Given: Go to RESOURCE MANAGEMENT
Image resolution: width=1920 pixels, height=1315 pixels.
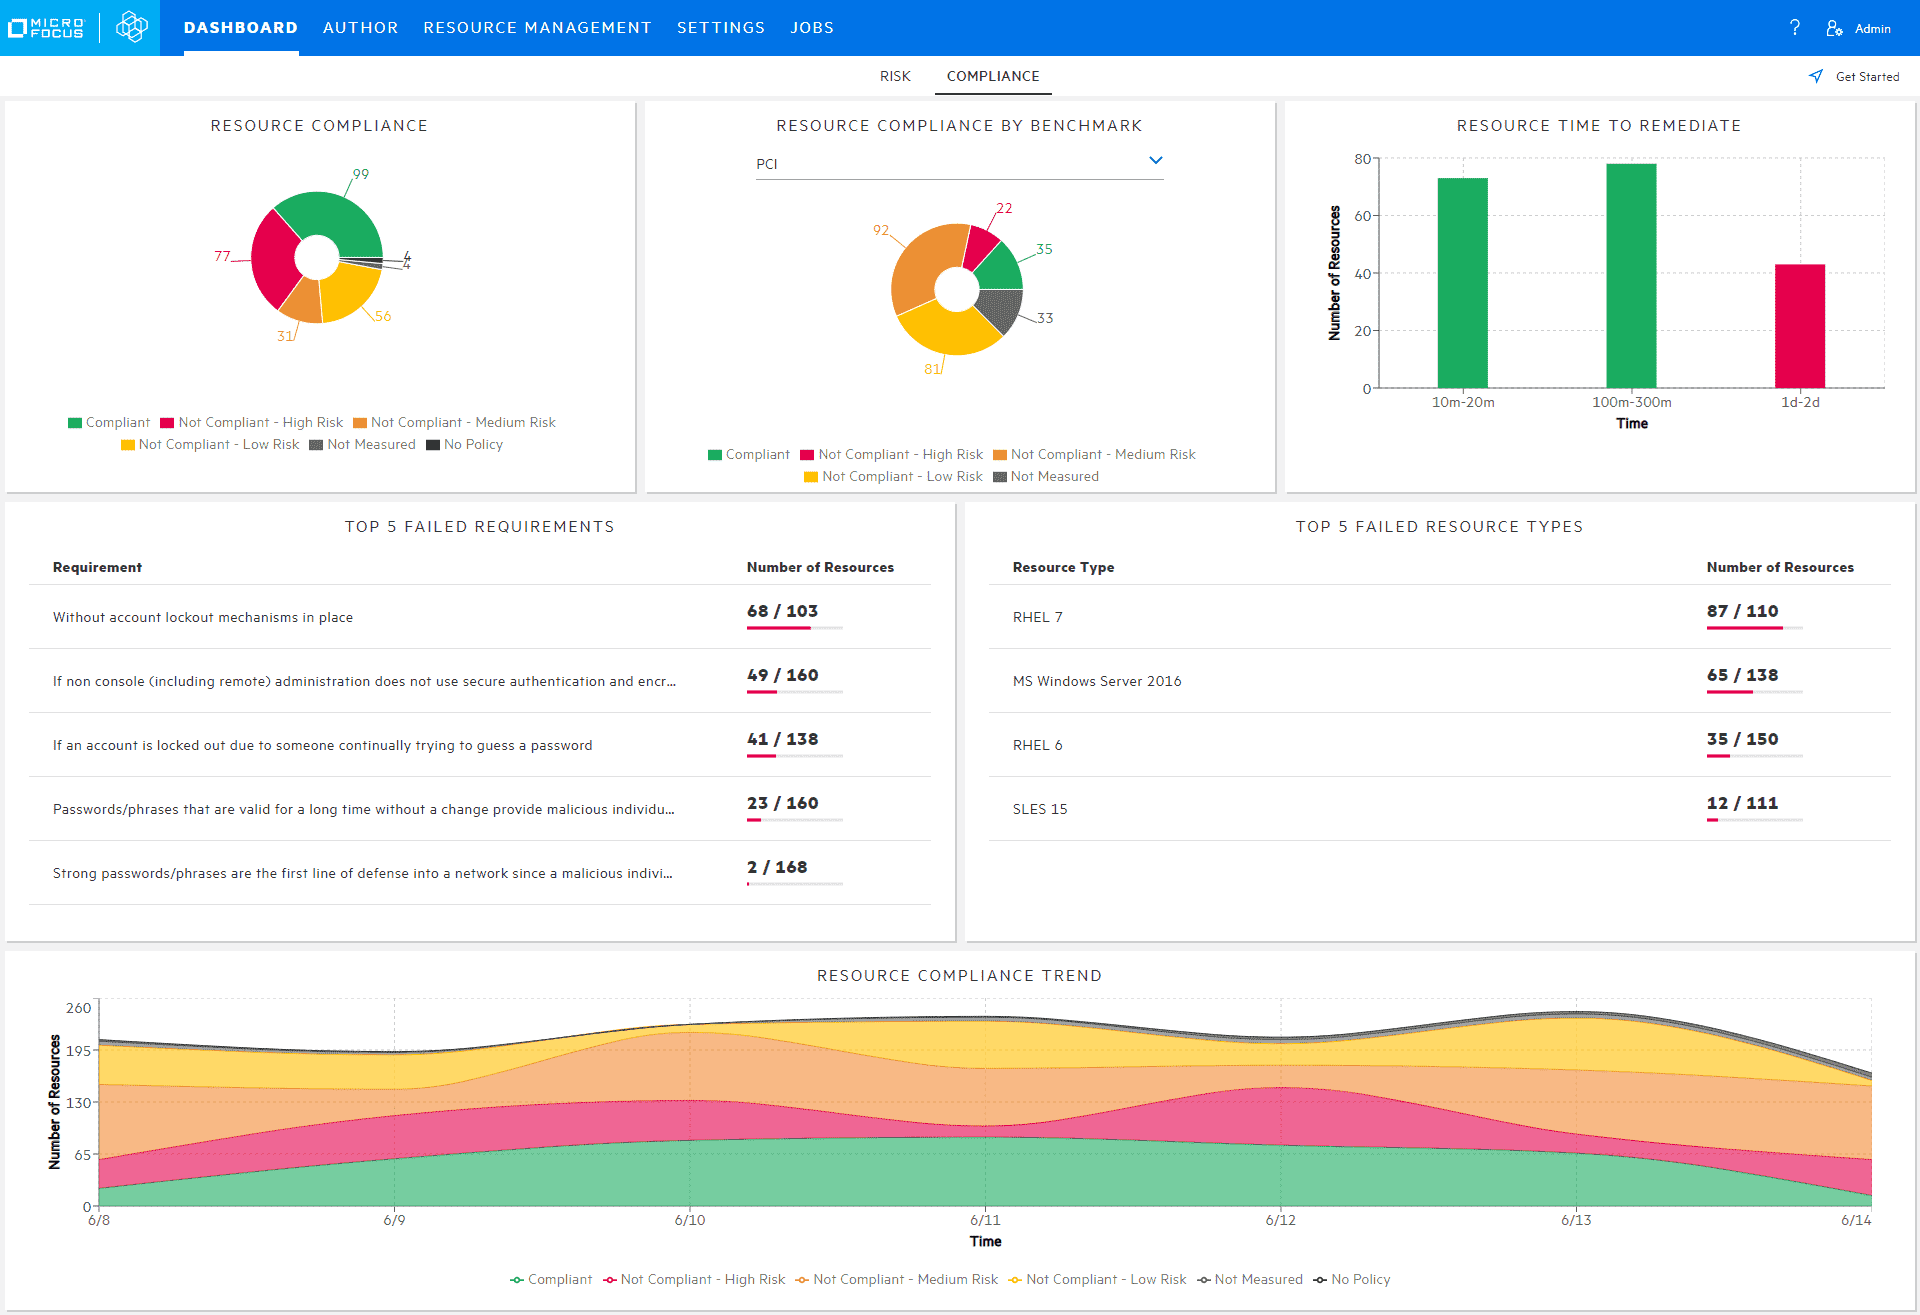Looking at the screenshot, I should click(537, 27).
